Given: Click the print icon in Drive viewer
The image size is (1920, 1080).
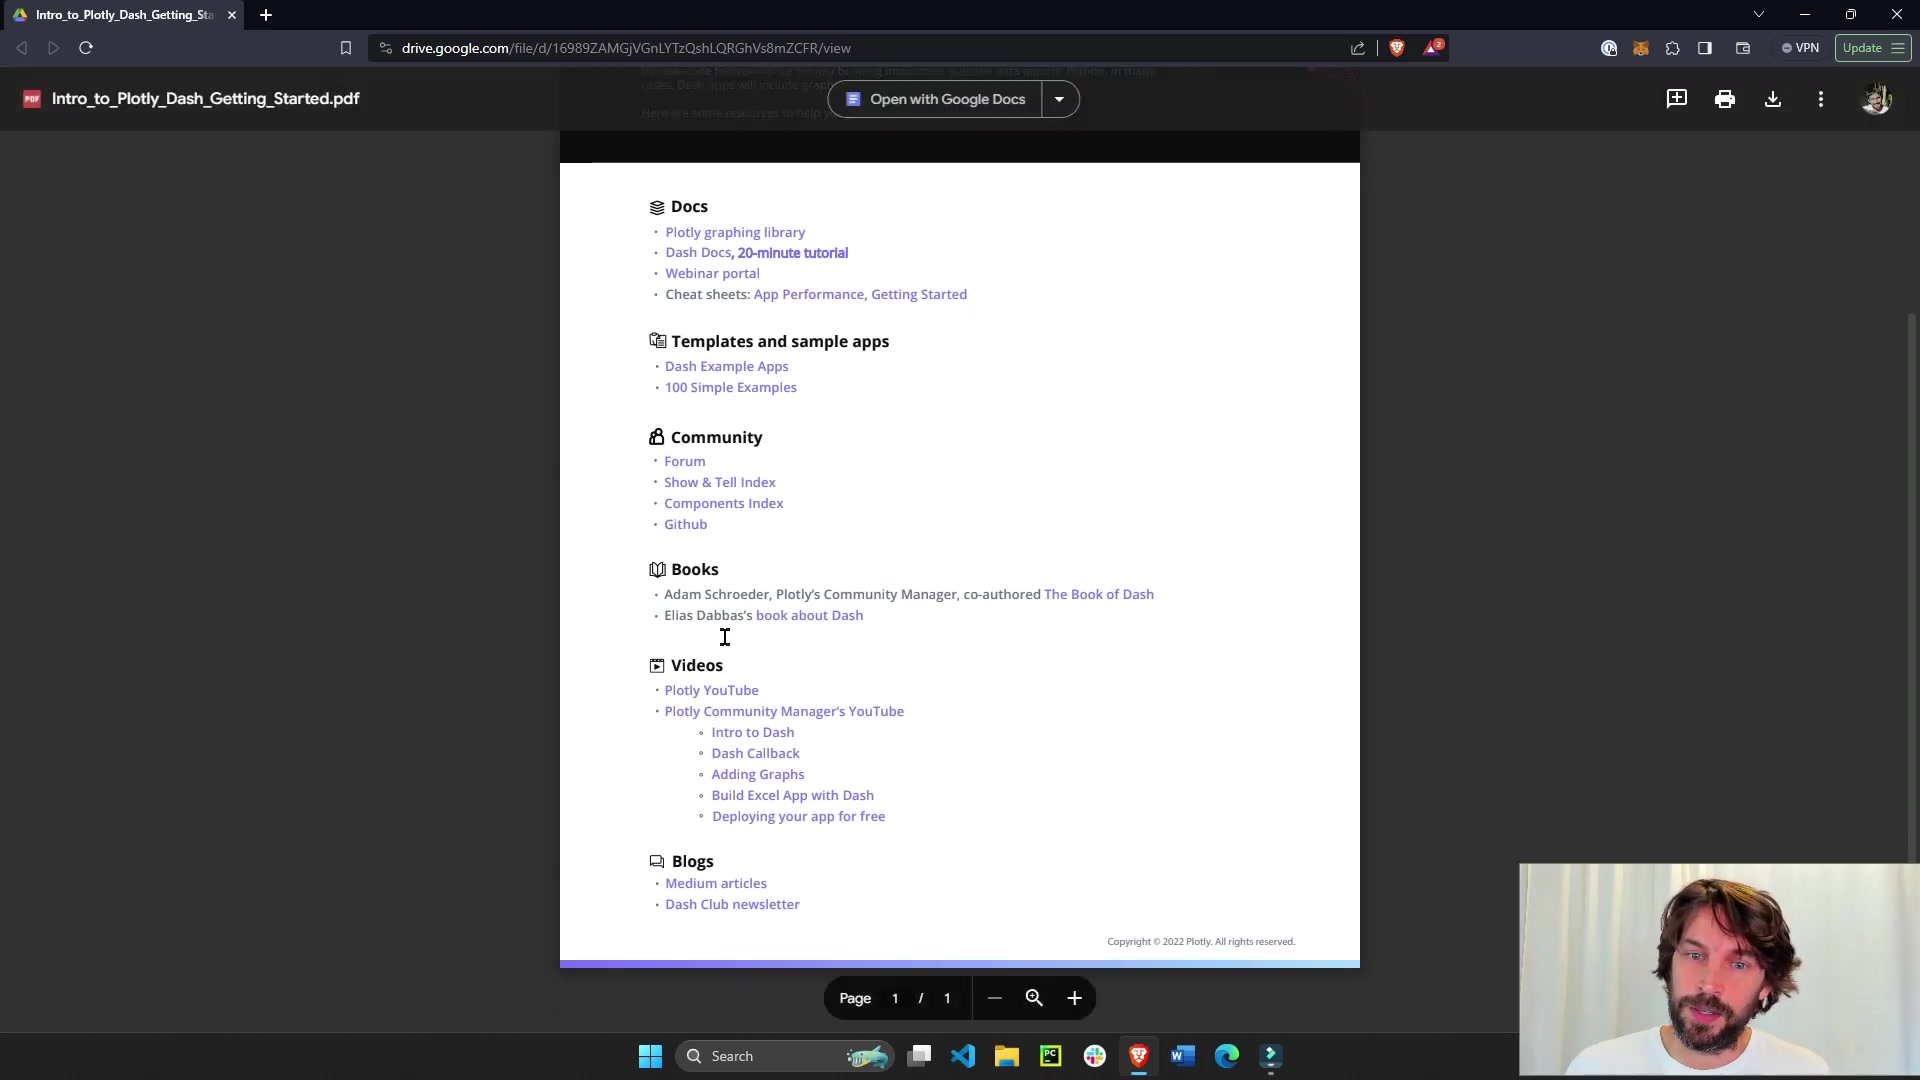Looking at the screenshot, I should point(1724,99).
